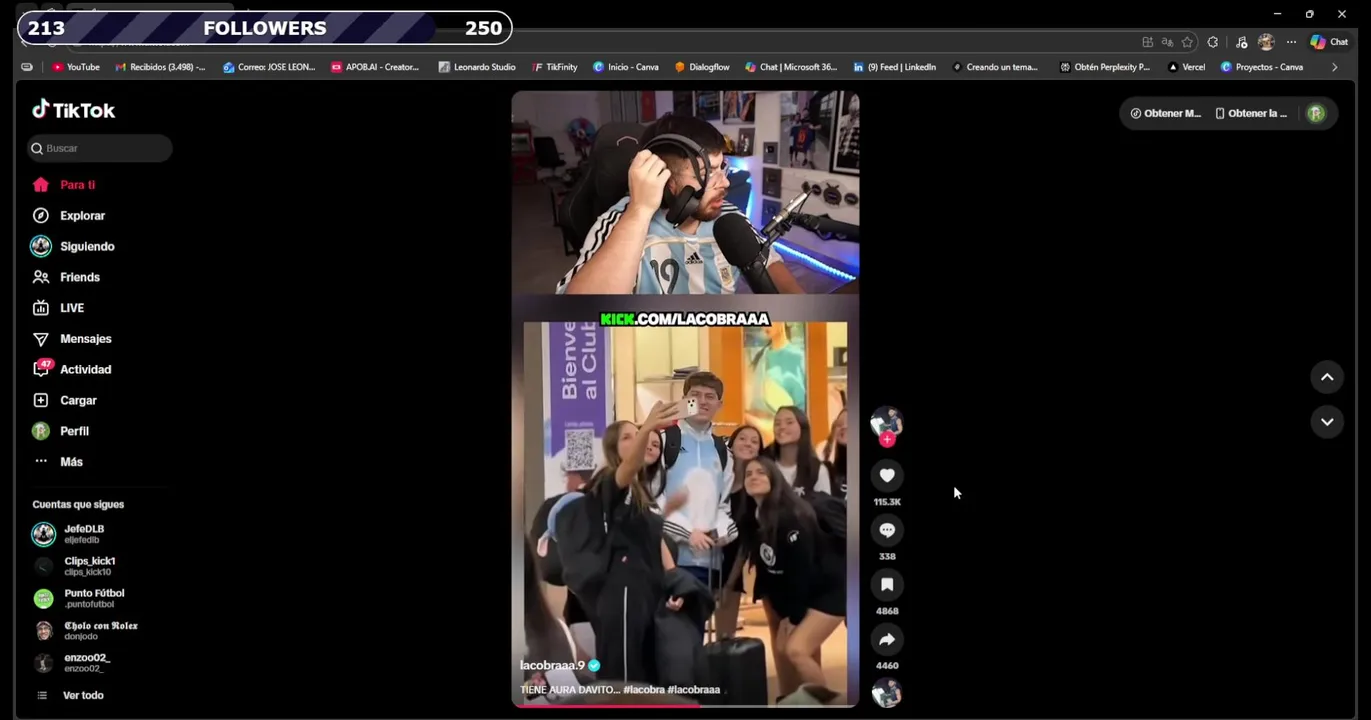Click Obtener la... app button
Image resolution: width=1371 pixels, height=720 pixels.
(x=1251, y=113)
